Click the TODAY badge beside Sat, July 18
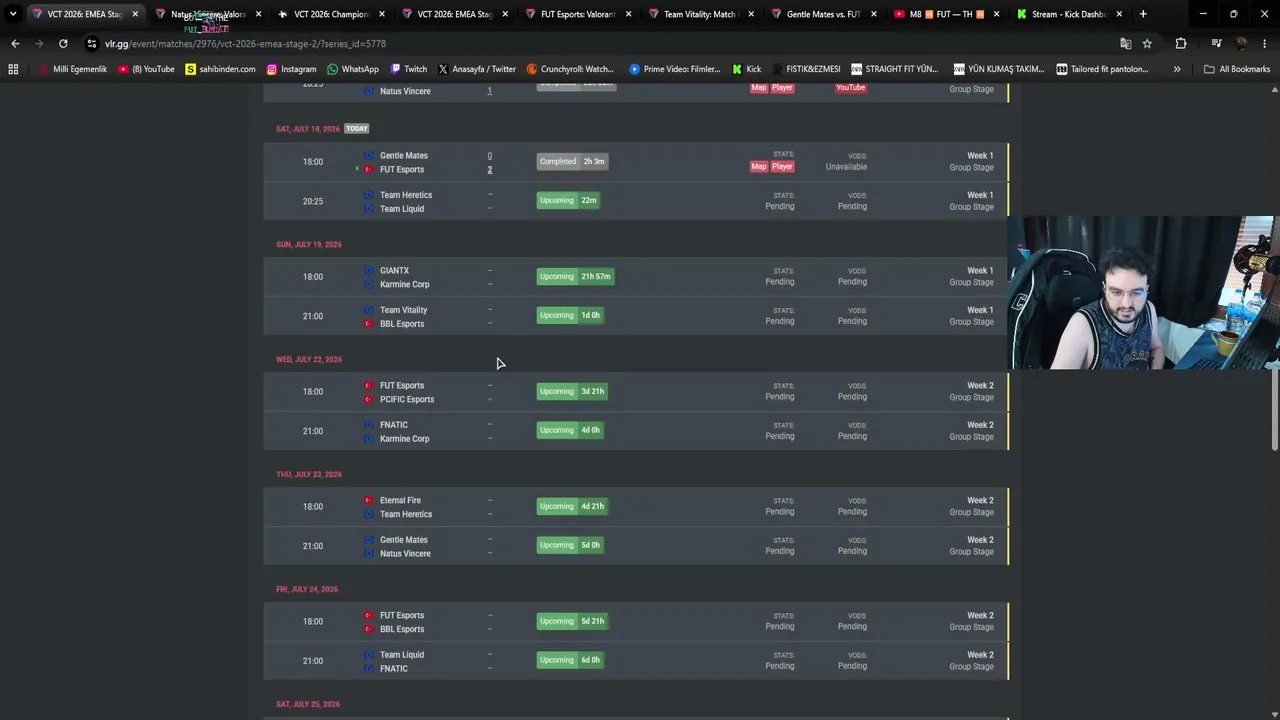The height and width of the screenshot is (720, 1280). (x=357, y=129)
